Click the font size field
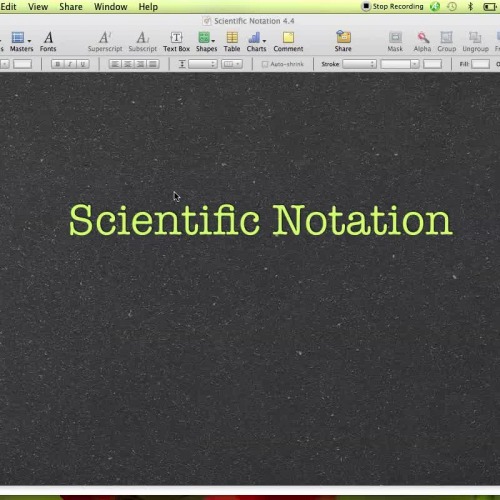The height and width of the screenshot is (500, 500). tap(22, 64)
